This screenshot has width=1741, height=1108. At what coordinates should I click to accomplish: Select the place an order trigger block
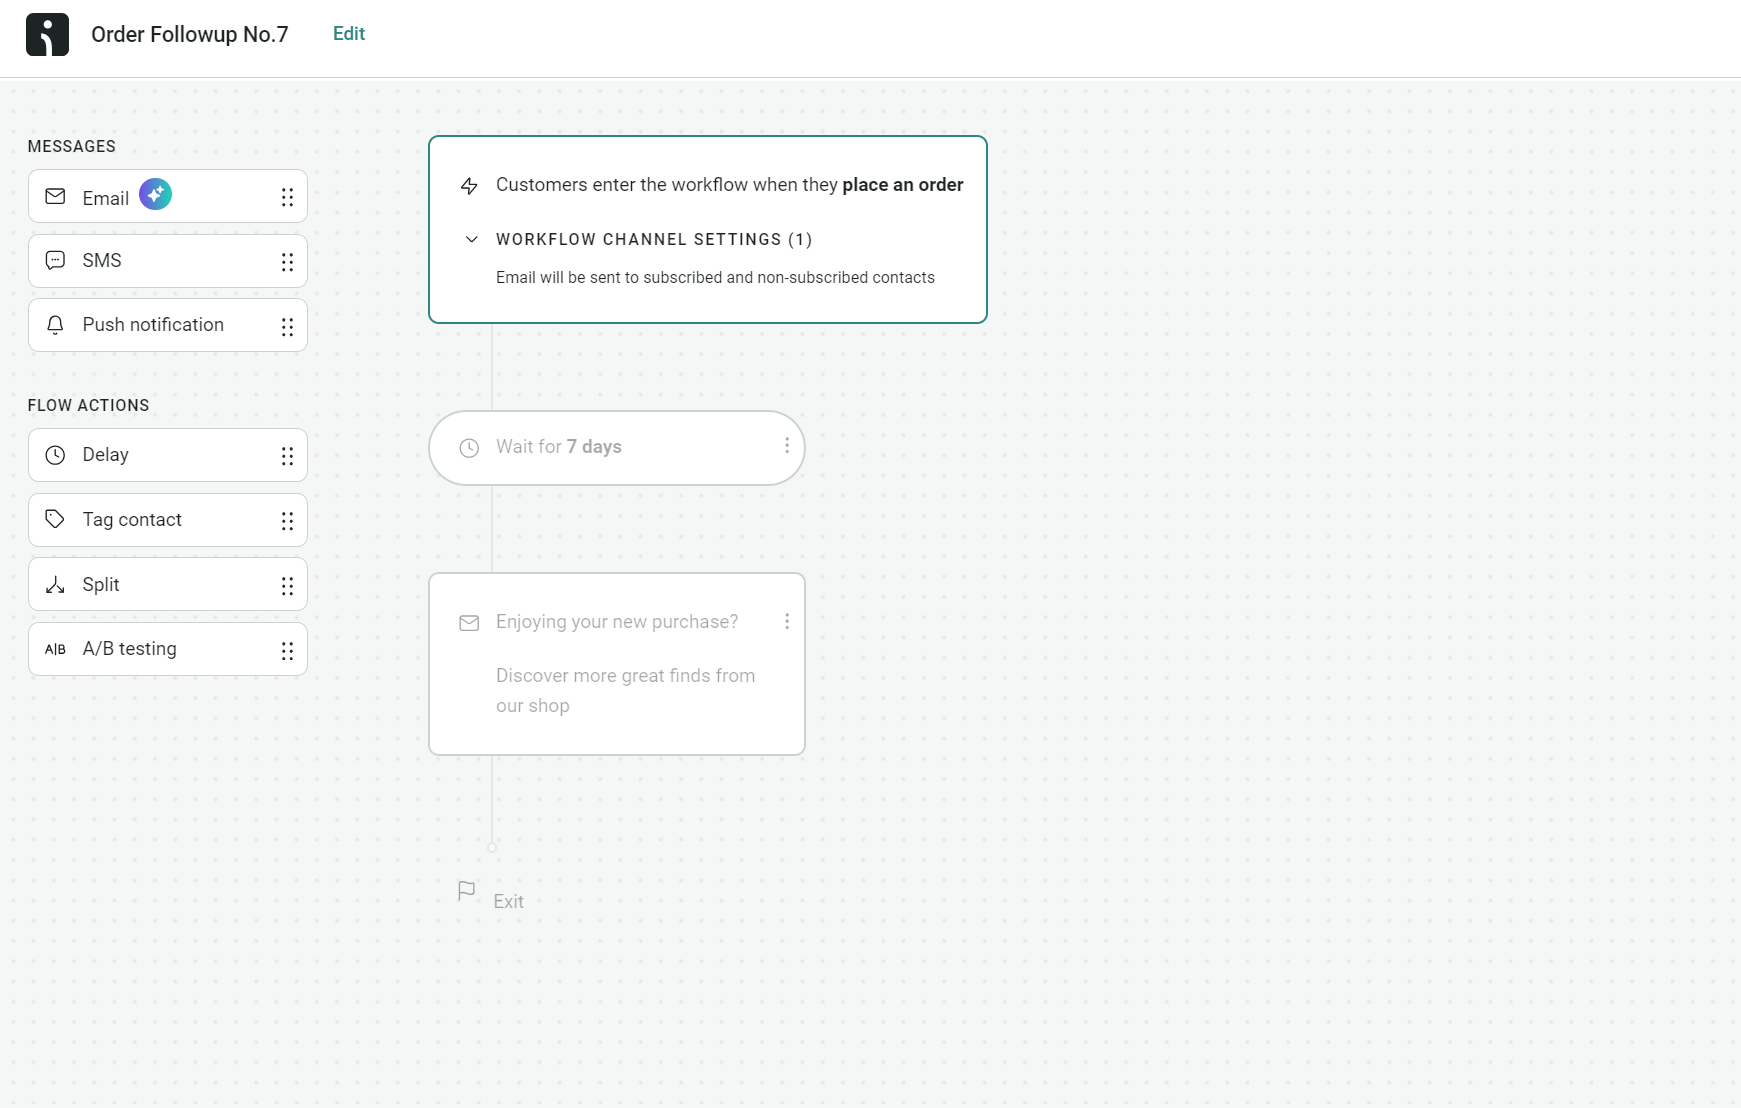pos(708,230)
